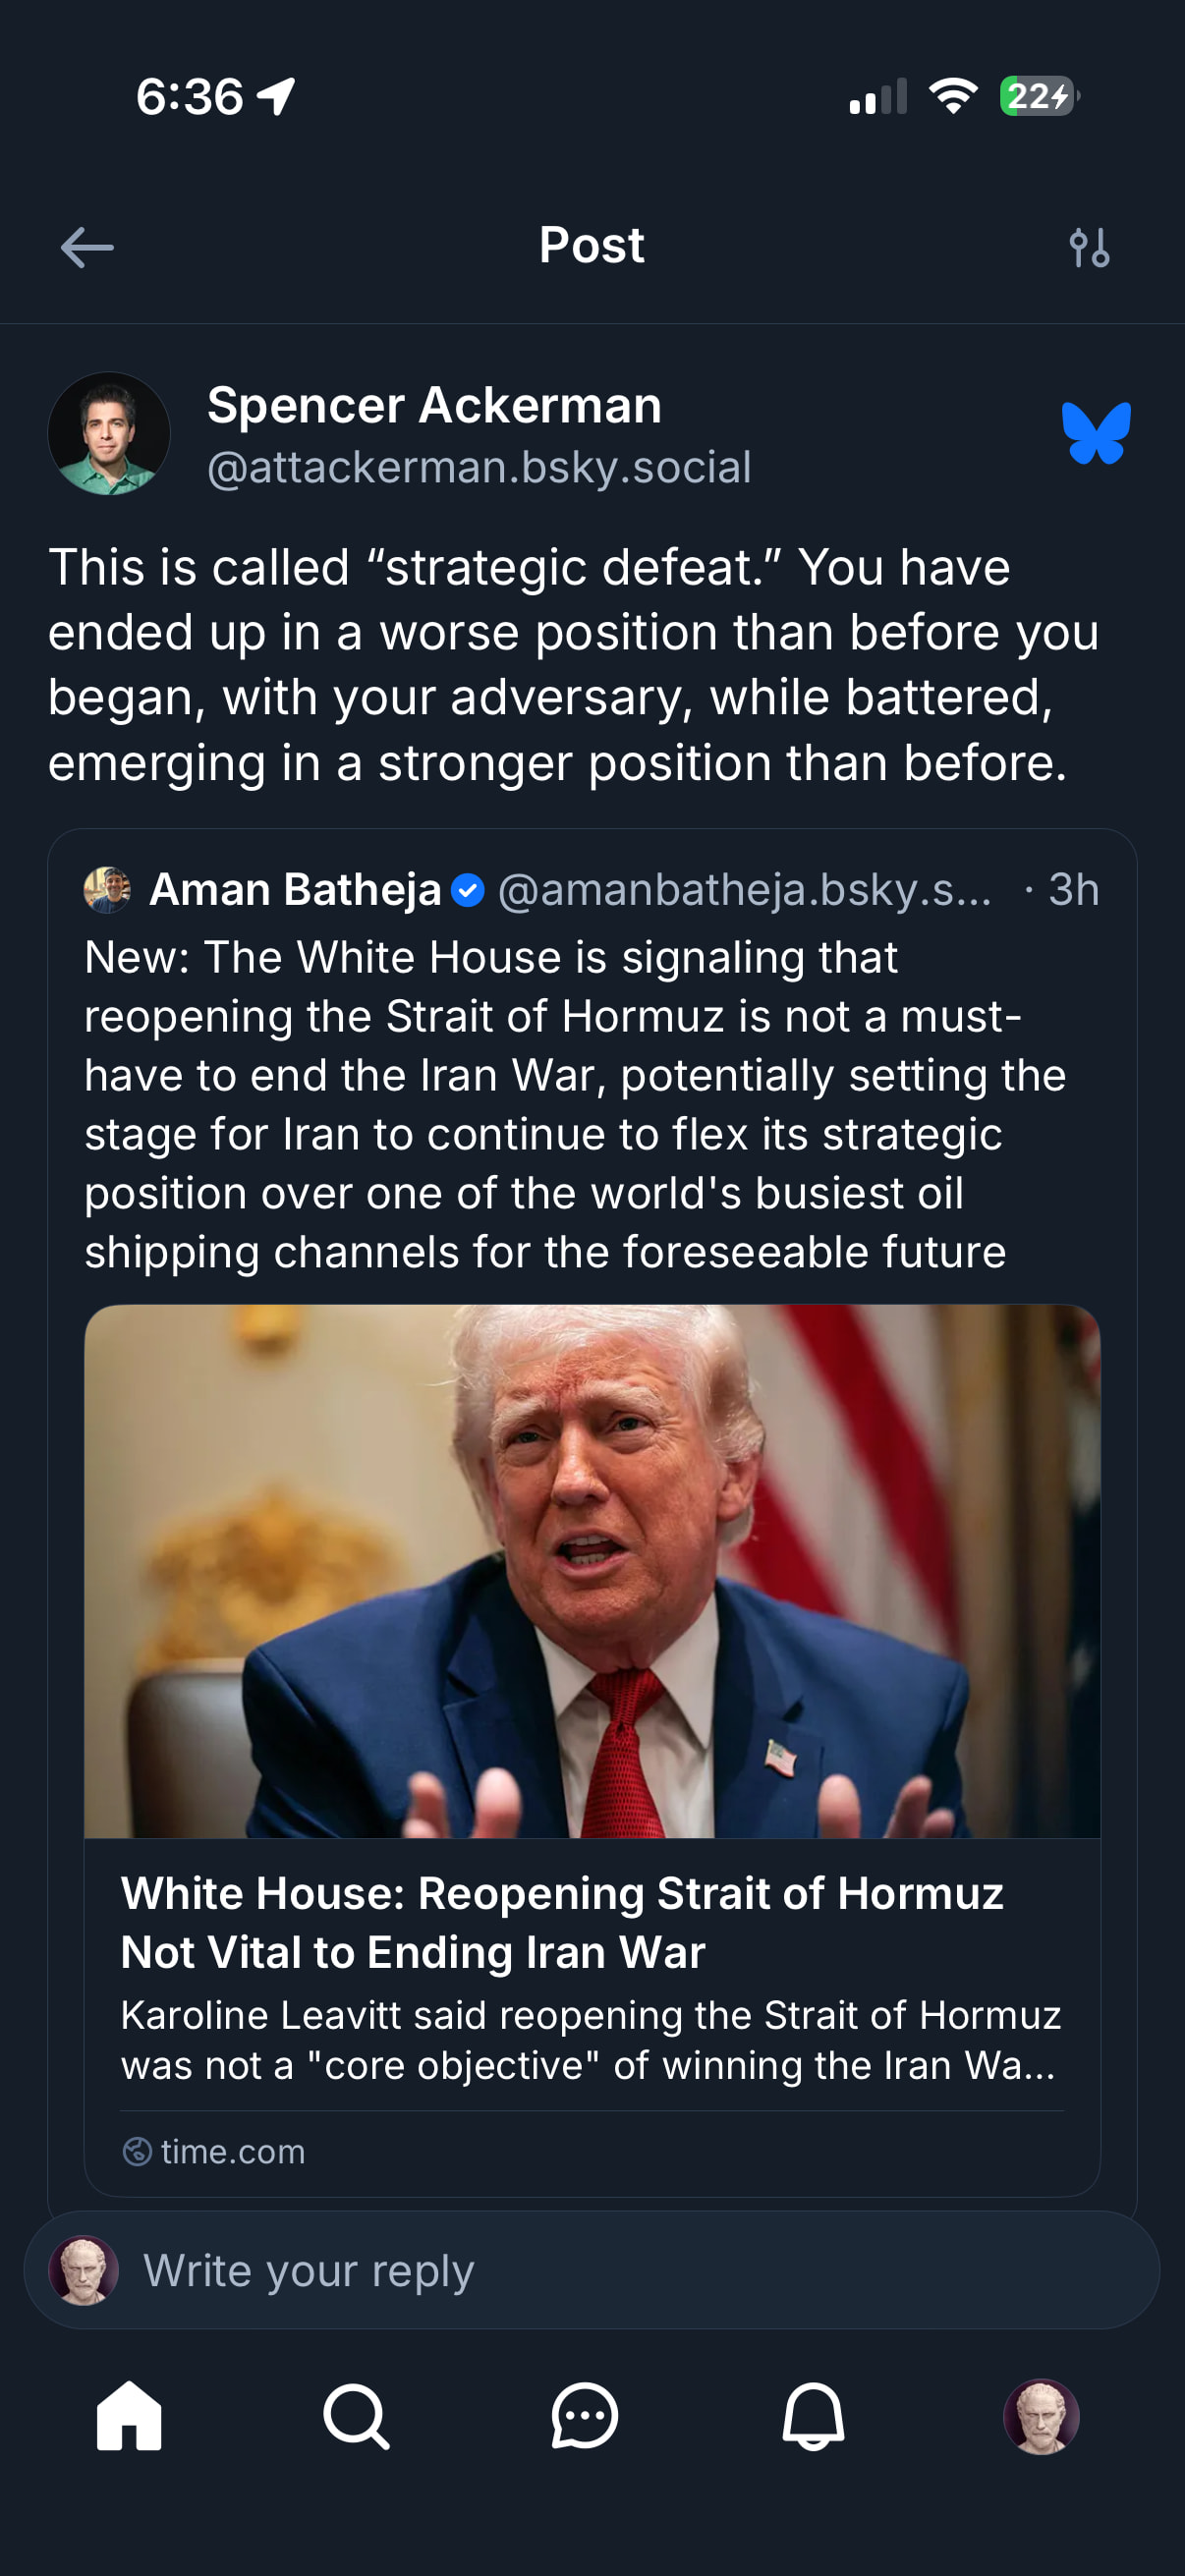Open the Search tab

coord(356,2416)
